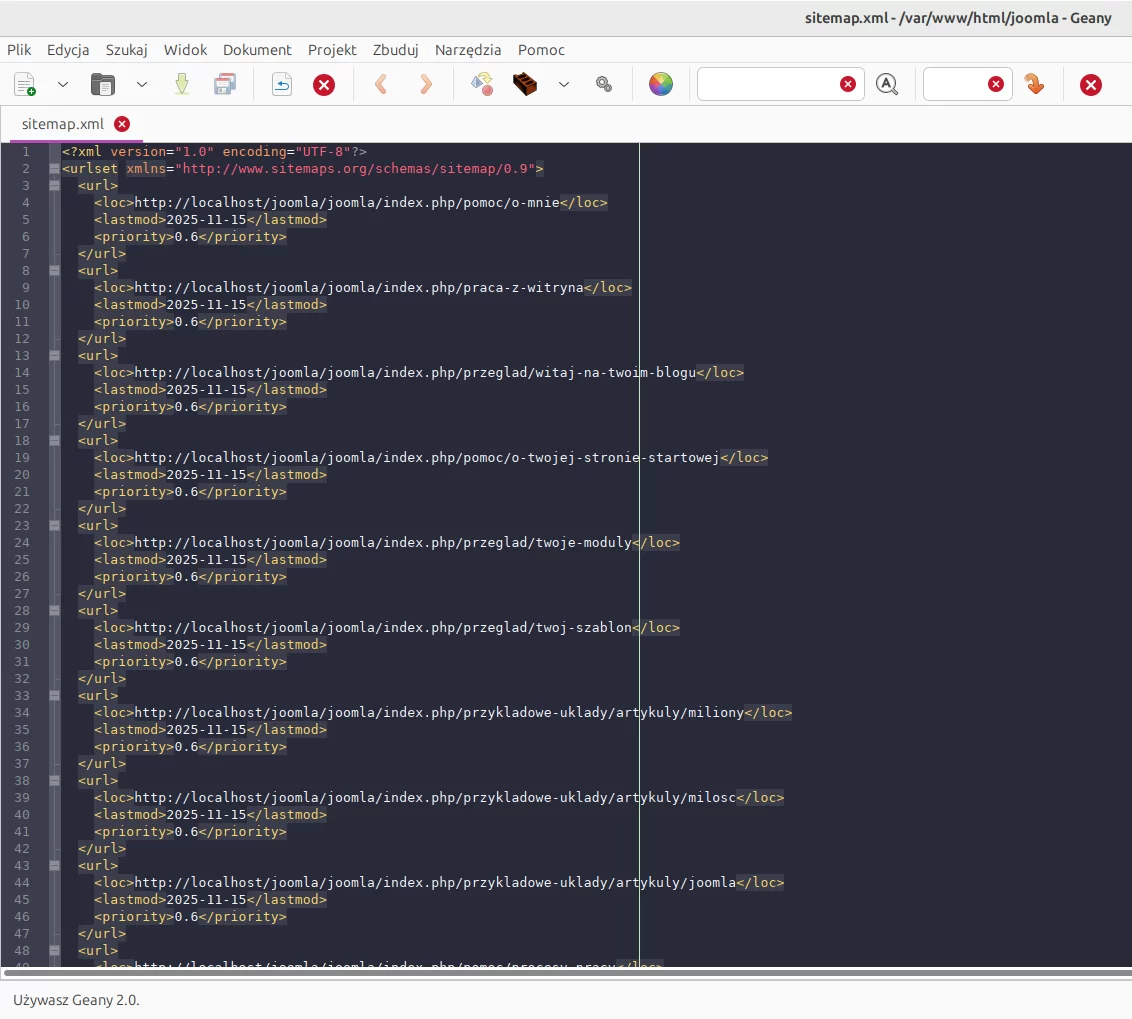Open an existing file icon
The image size is (1132, 1019).
click(103, 84)
